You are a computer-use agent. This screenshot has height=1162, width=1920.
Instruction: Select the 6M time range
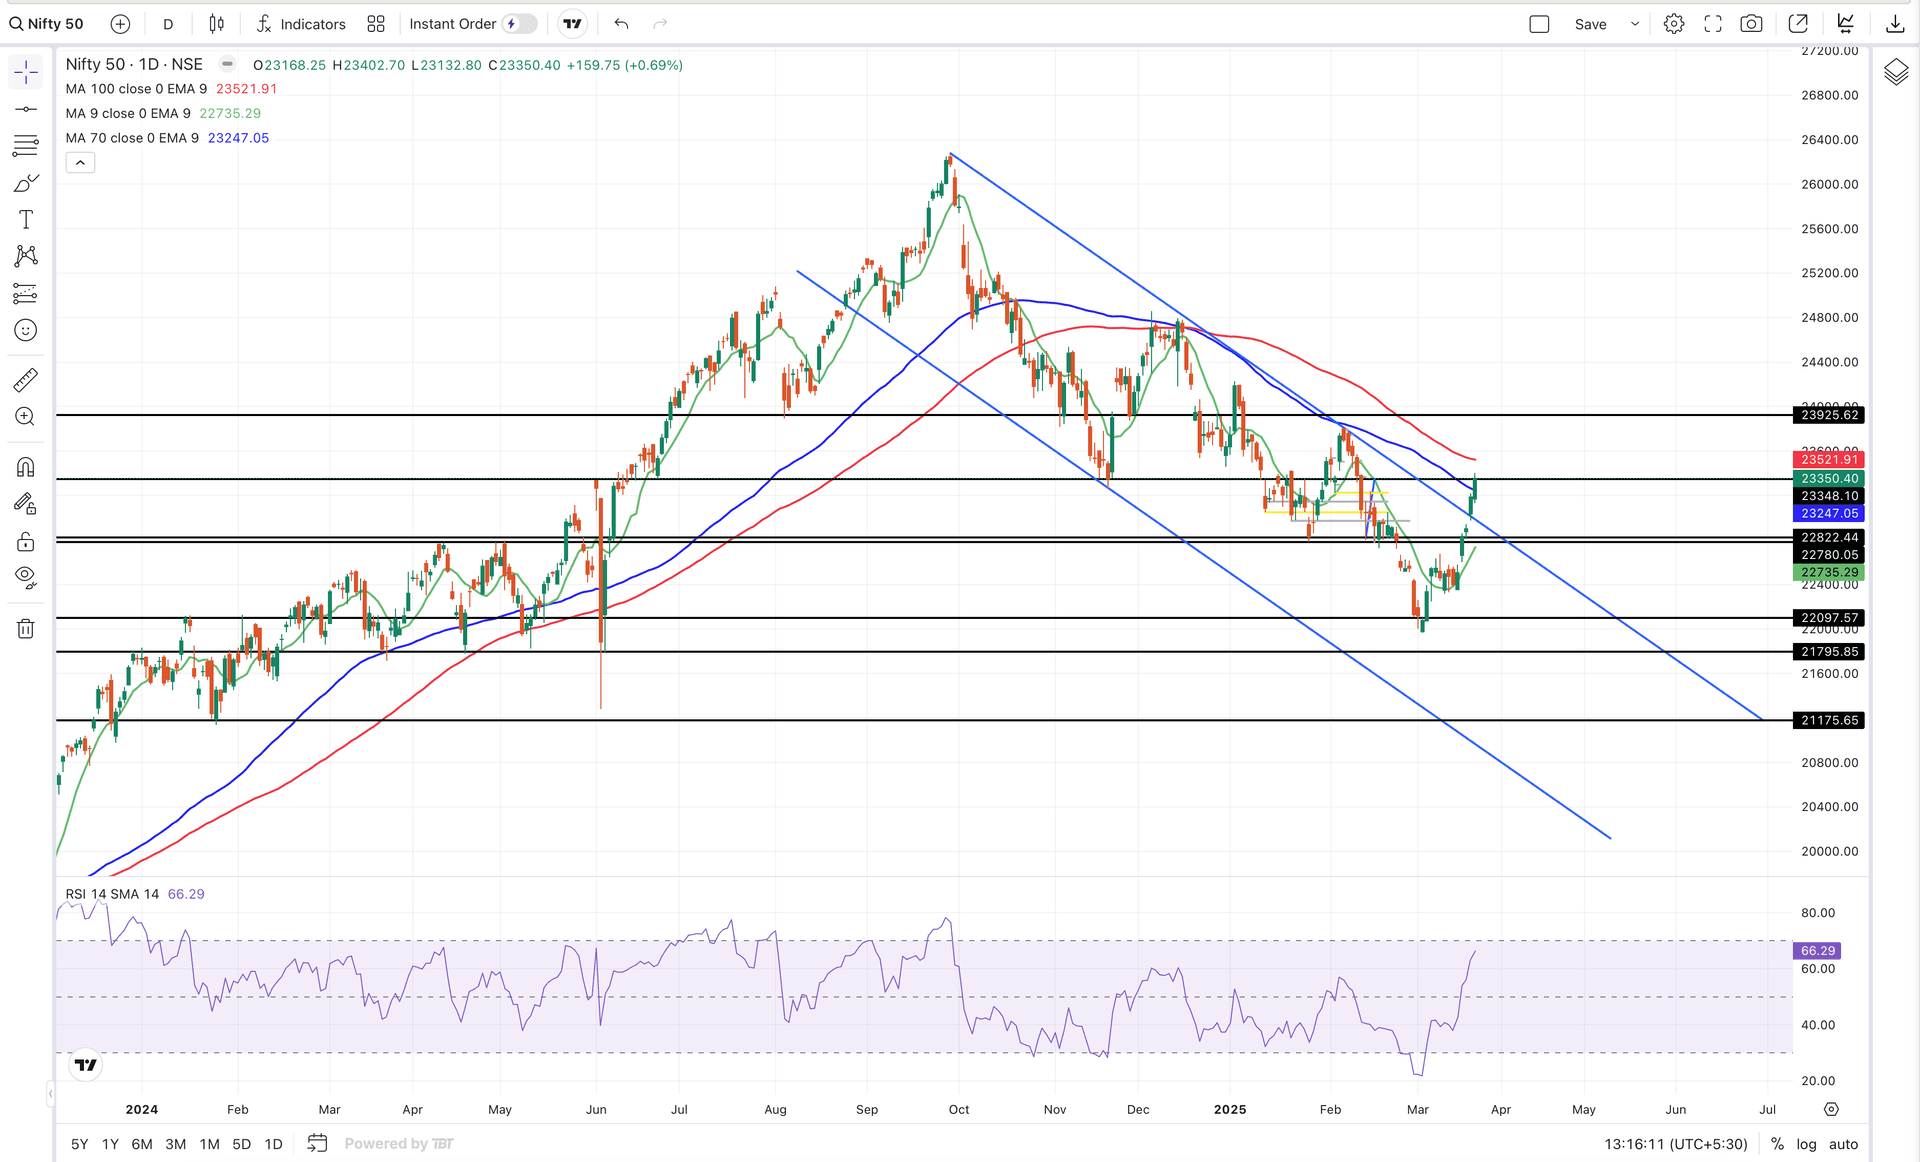[x=142, y=1144]
